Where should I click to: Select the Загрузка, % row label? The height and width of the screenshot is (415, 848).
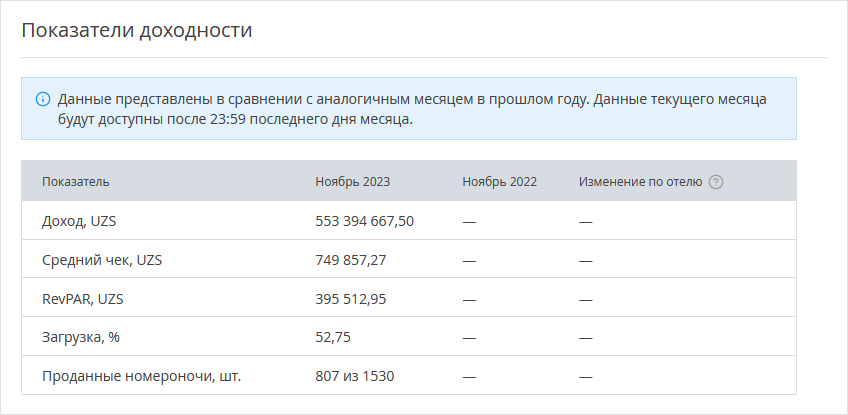pos(81,337)
